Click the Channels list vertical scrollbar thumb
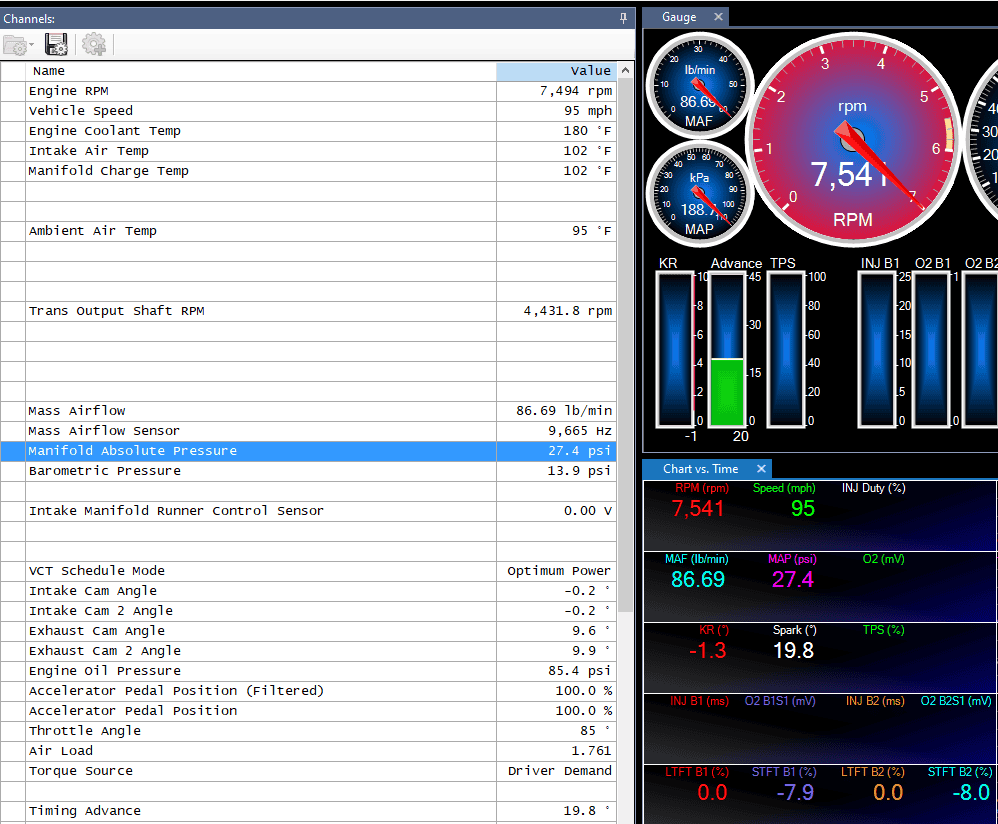The height and width of the screenshot is (824, 998). pyautogui.click(x=625, y=344)
